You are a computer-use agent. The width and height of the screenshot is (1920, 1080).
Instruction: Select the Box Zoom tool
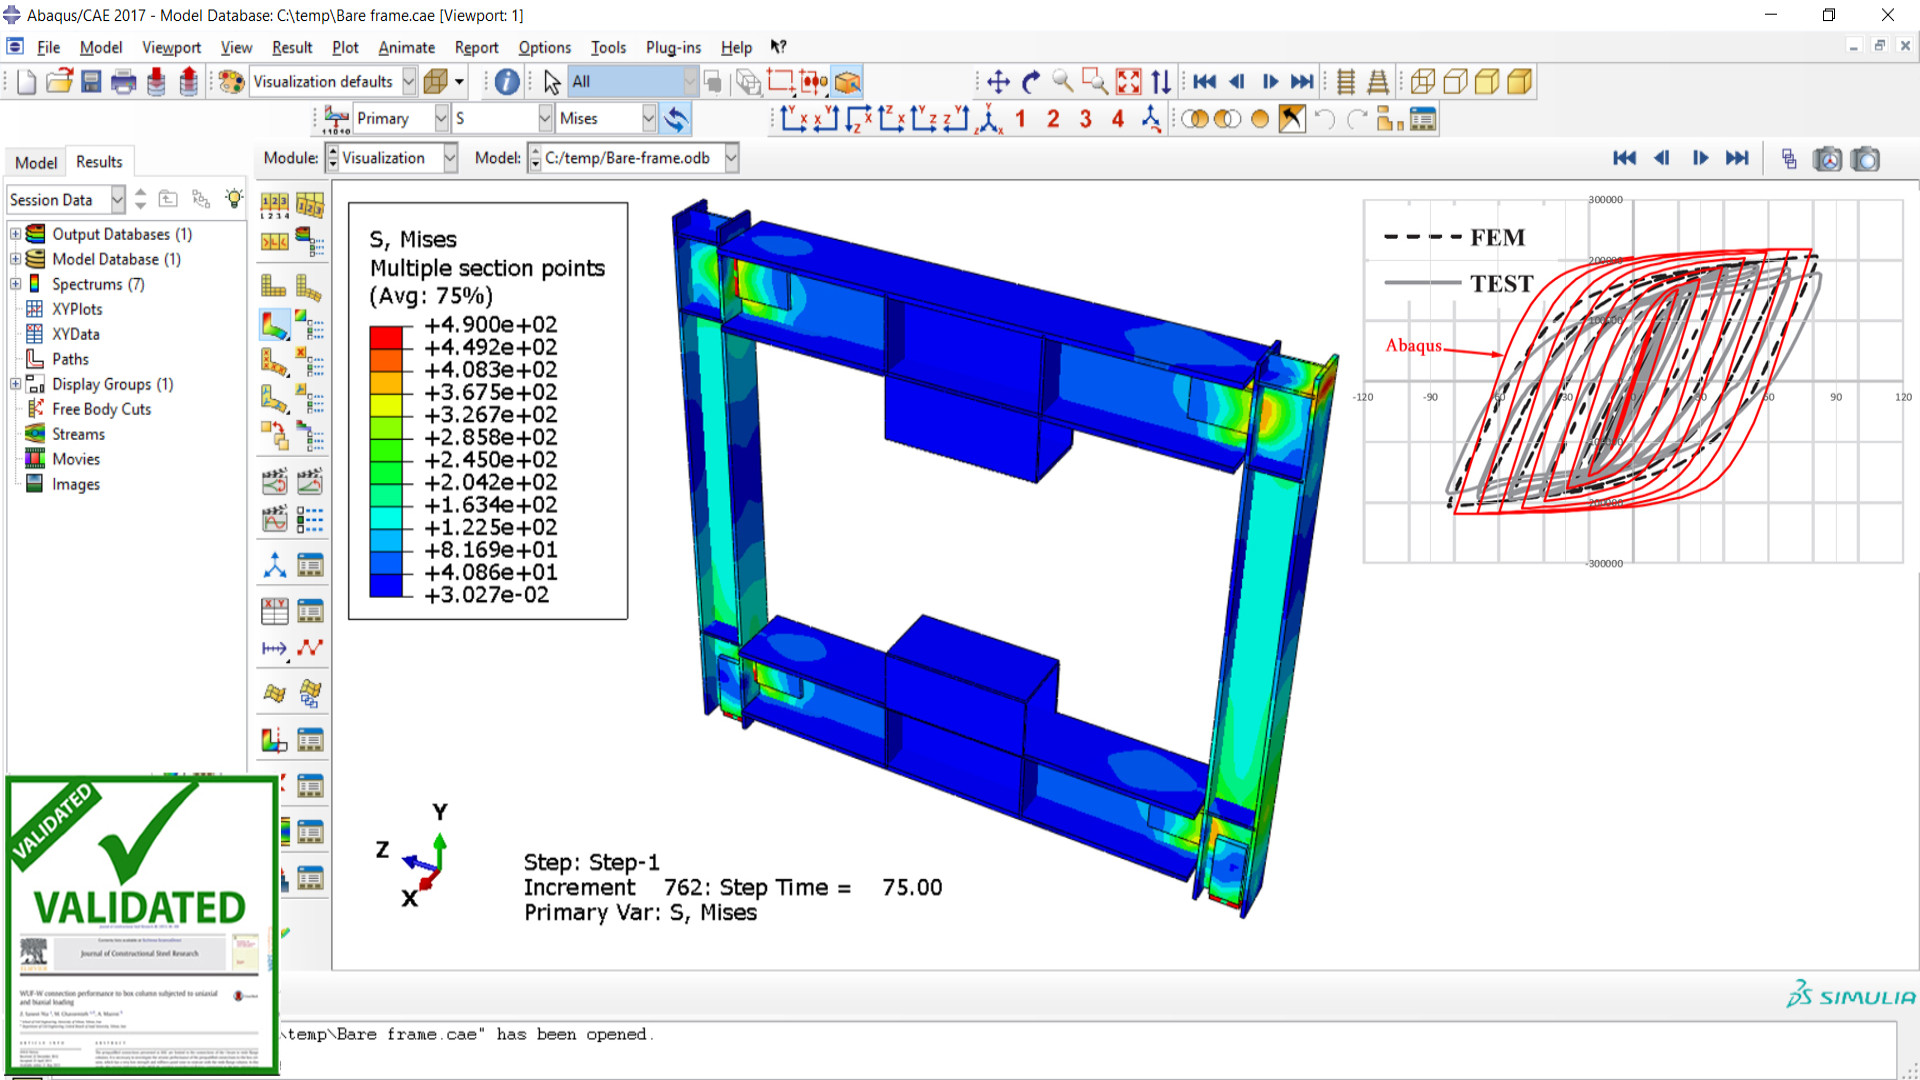coord(1095,82)
